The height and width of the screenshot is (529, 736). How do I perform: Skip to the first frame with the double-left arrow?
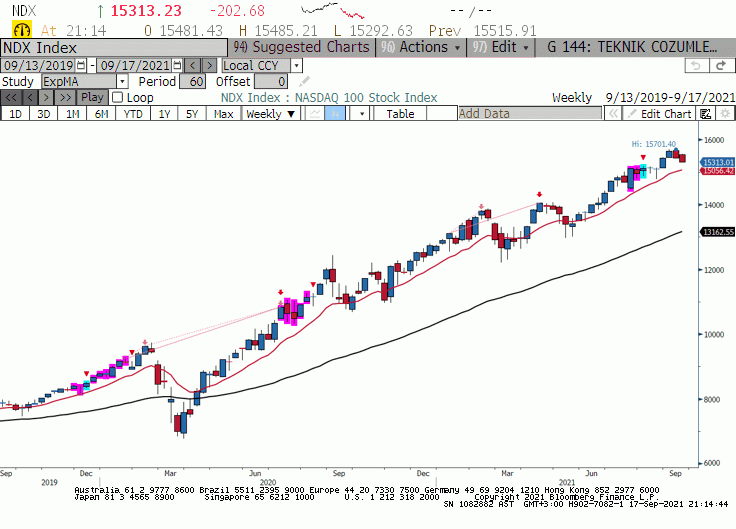click(11, 98)
